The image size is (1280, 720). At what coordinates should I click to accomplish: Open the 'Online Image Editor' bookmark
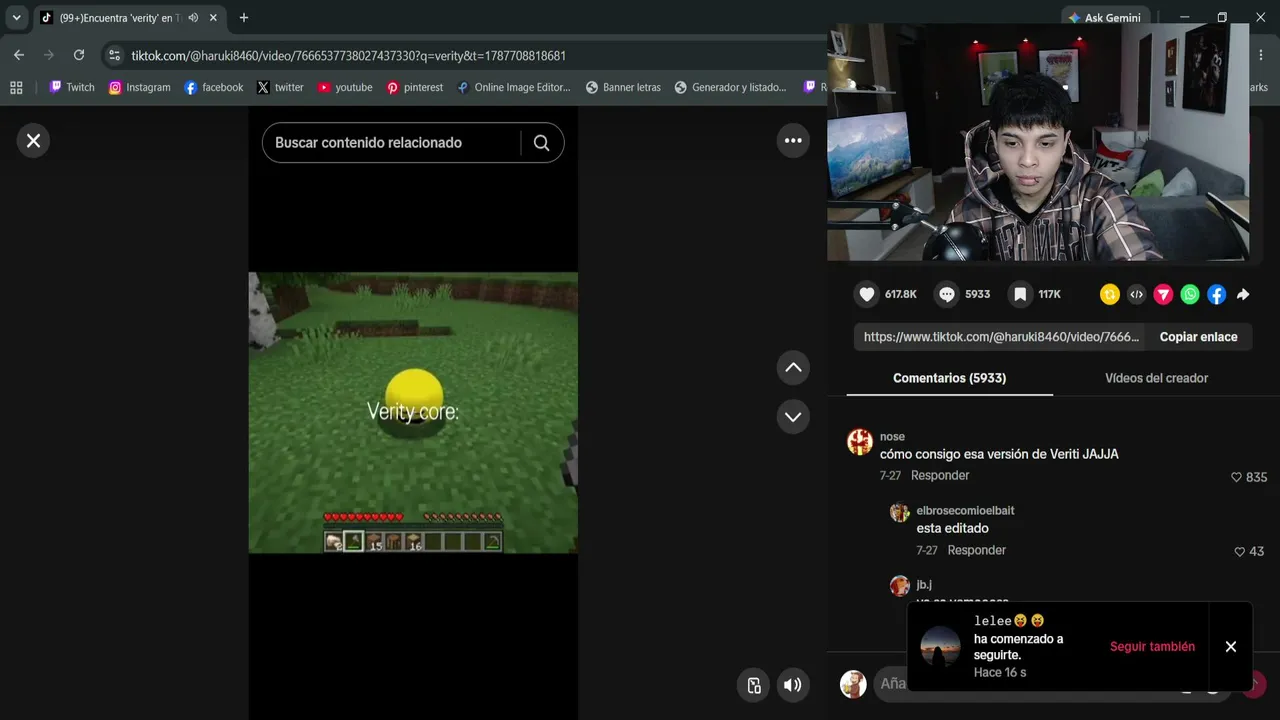click(x=514, y=87)
